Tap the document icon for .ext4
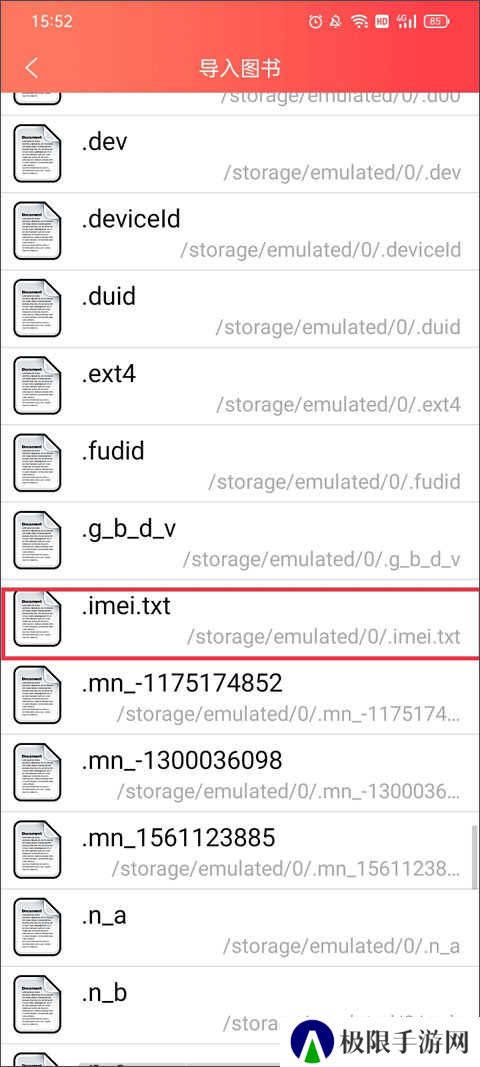This screenshot has width=480, height=1067. coord(38,385)
